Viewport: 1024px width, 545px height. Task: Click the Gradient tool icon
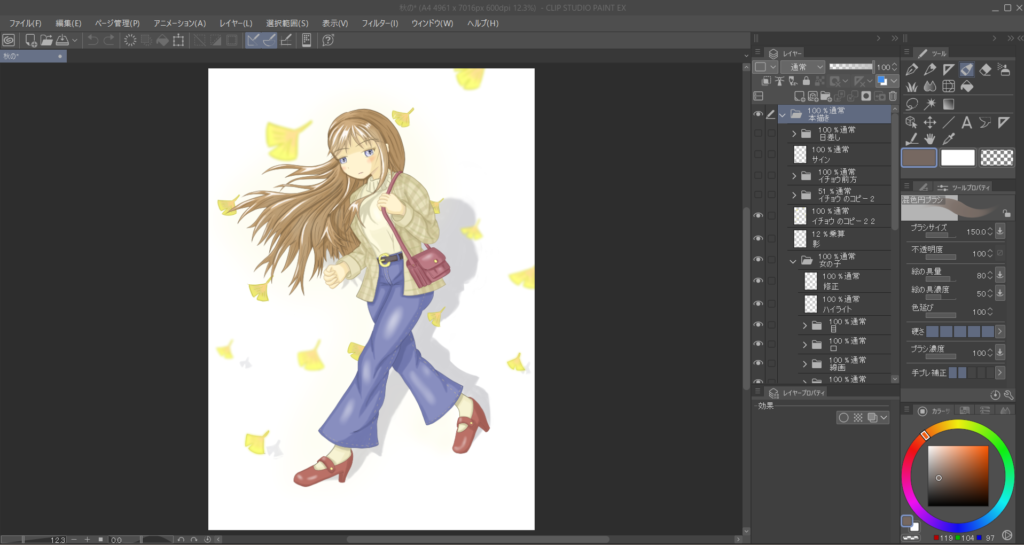coord(948,103)
